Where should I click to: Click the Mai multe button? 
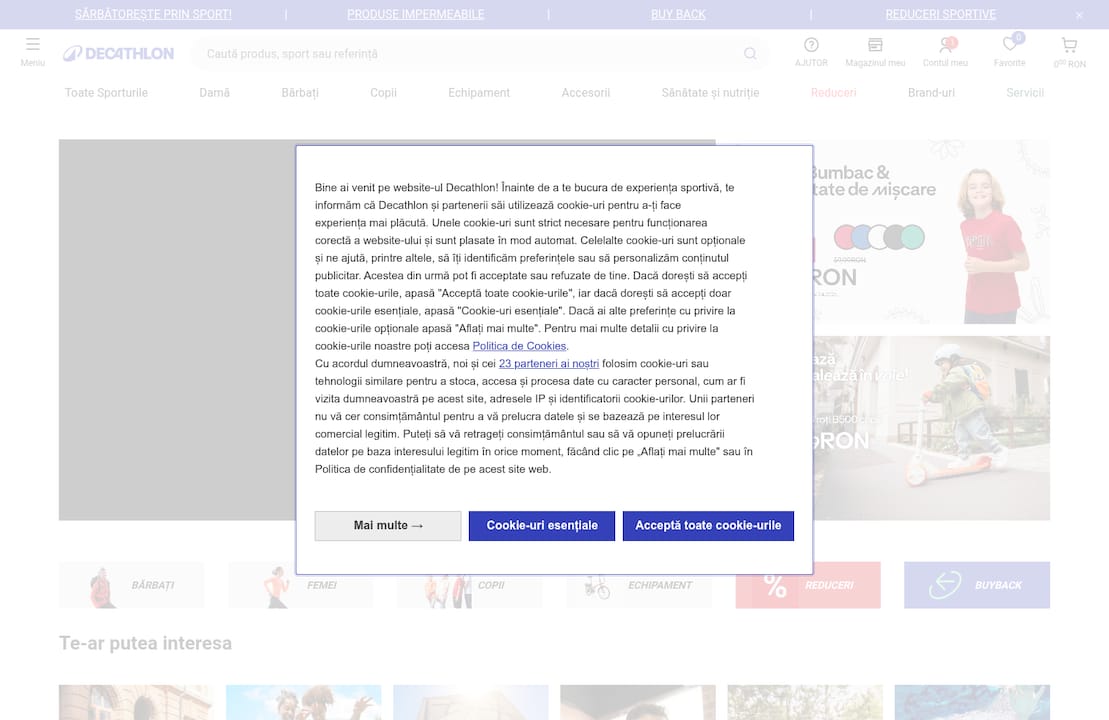click(388, 526)
